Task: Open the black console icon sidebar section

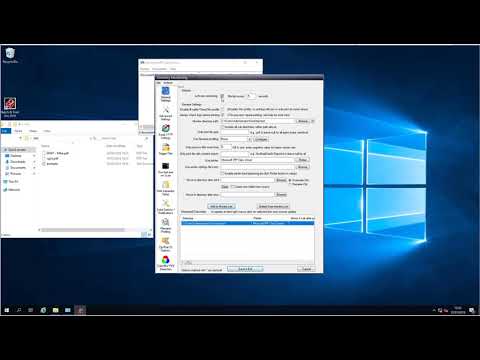Action: coord(166,169)
